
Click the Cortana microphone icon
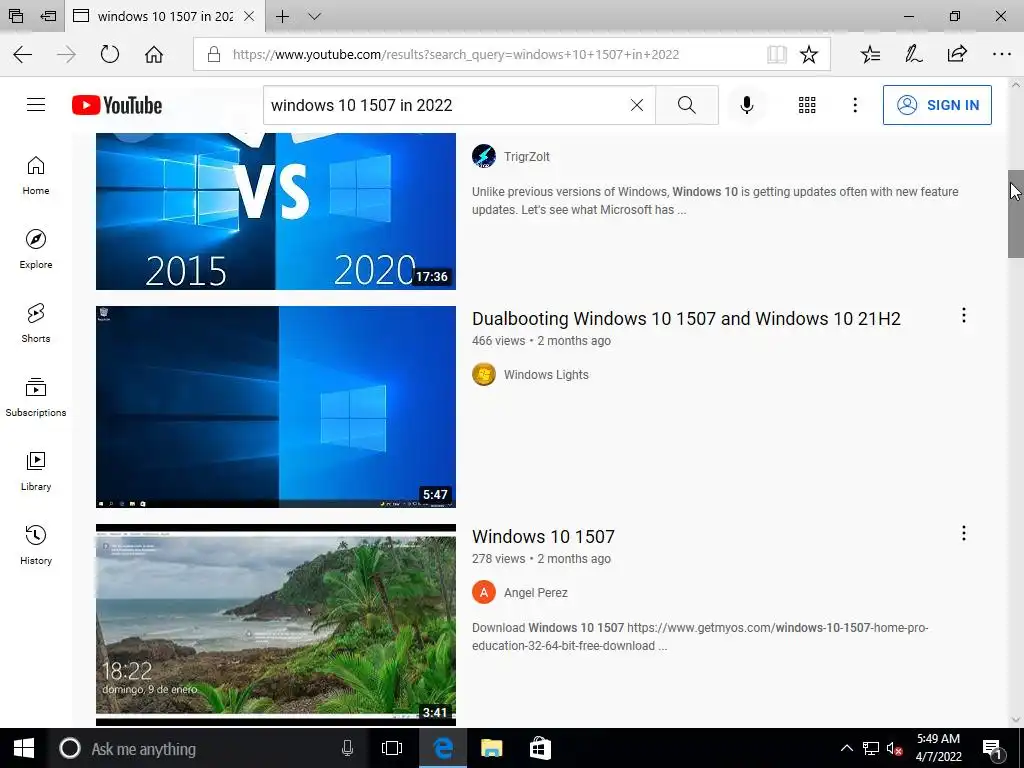347,748
